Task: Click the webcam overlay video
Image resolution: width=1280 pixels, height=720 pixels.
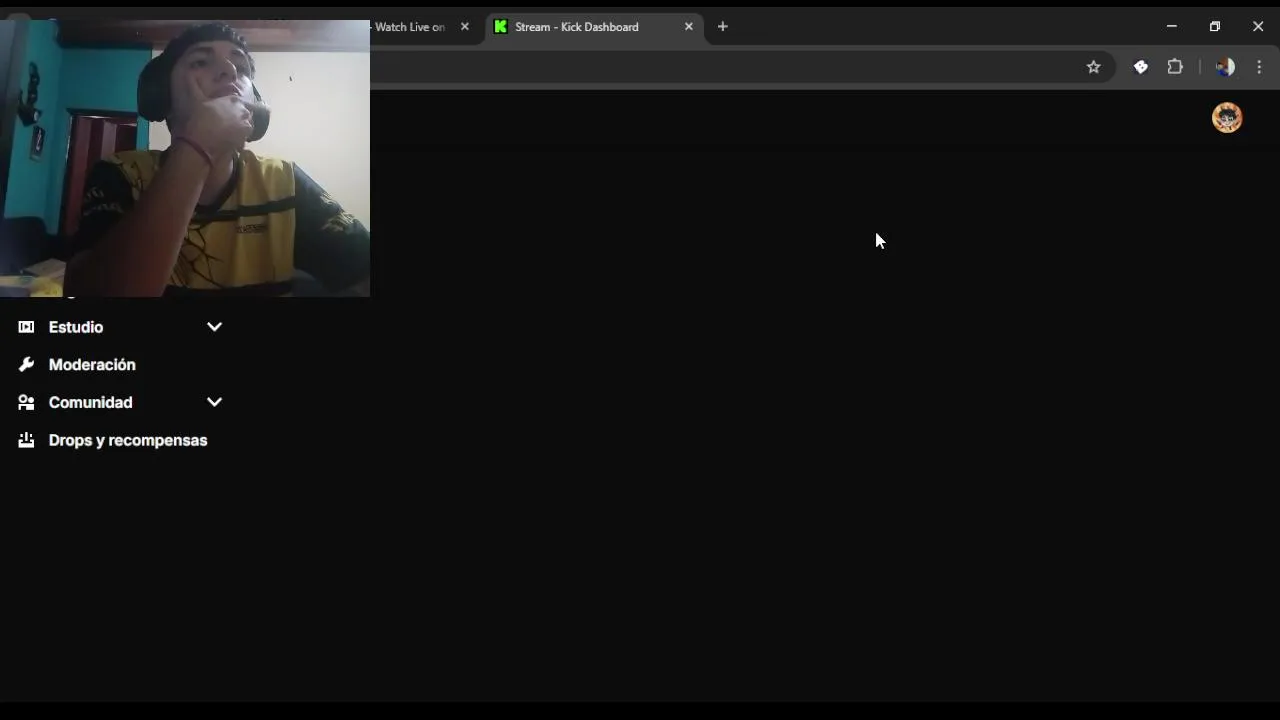Action: [185, 158]
